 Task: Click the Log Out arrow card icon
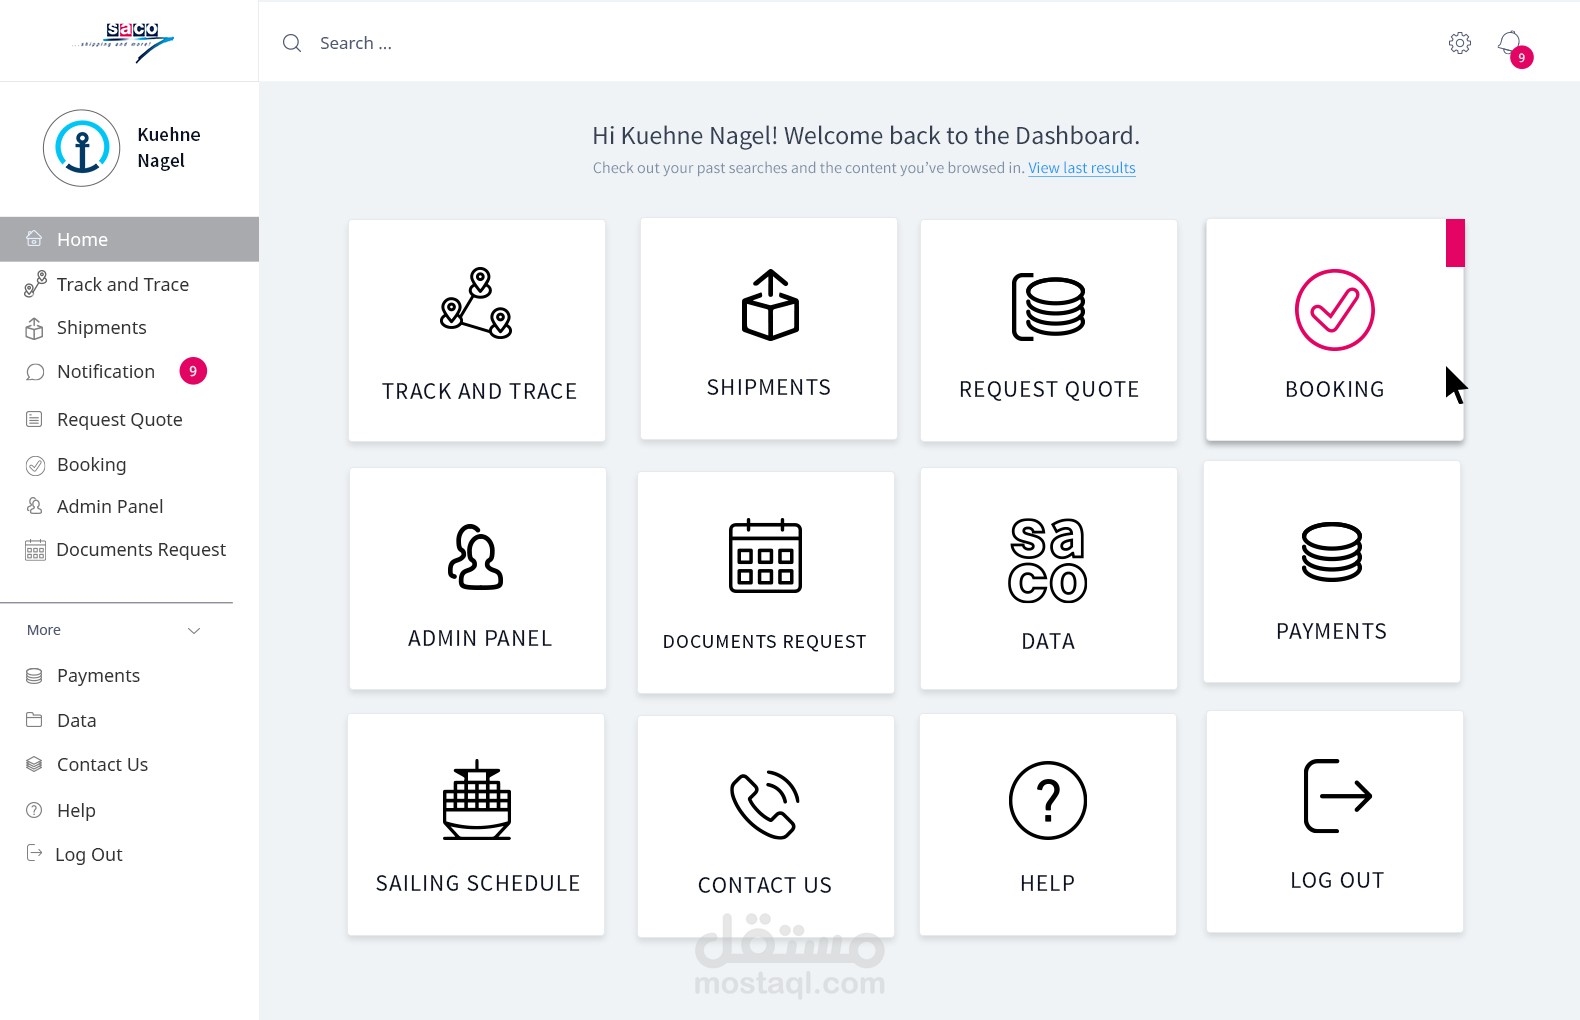1338,796
